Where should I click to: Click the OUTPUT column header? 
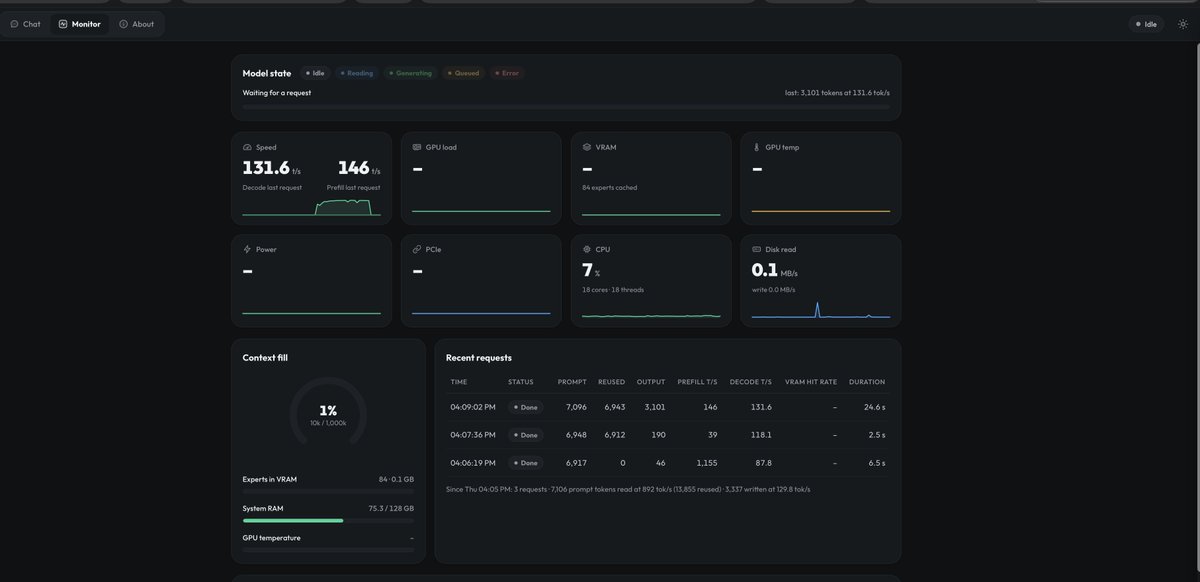click(x=651, y=382)
